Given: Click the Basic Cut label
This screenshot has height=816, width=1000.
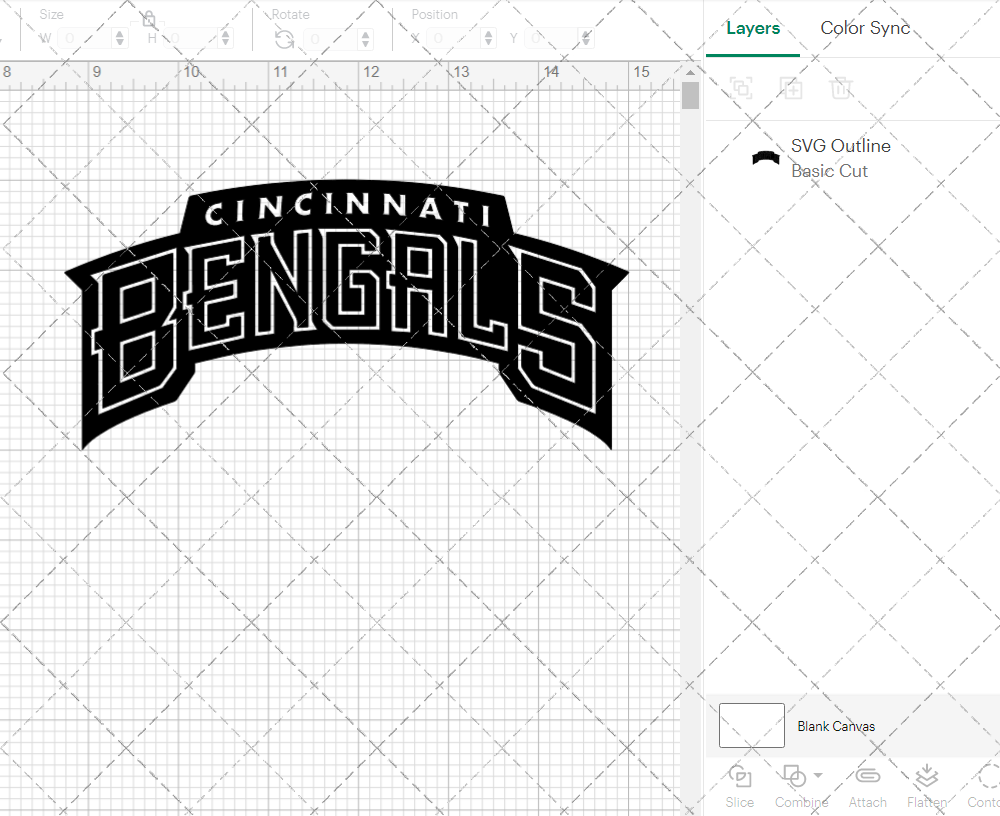Looking at the screenshot, I should point(829,171).
